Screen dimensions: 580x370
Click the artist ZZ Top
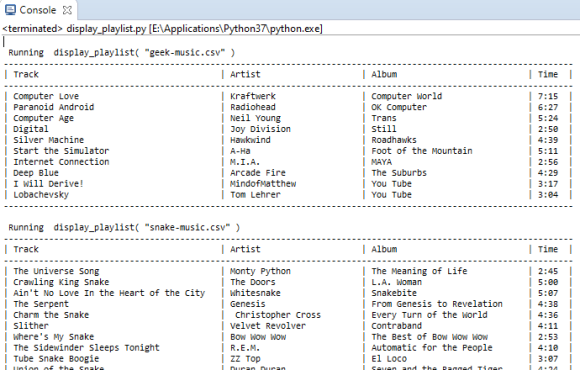point(245,359)
